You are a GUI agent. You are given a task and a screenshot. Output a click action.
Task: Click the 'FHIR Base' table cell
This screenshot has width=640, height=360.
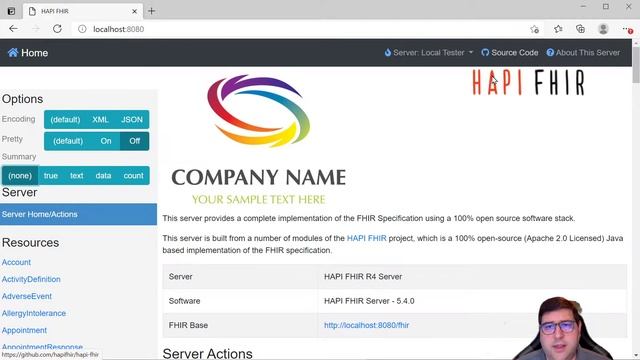click(x=240, y=325)
